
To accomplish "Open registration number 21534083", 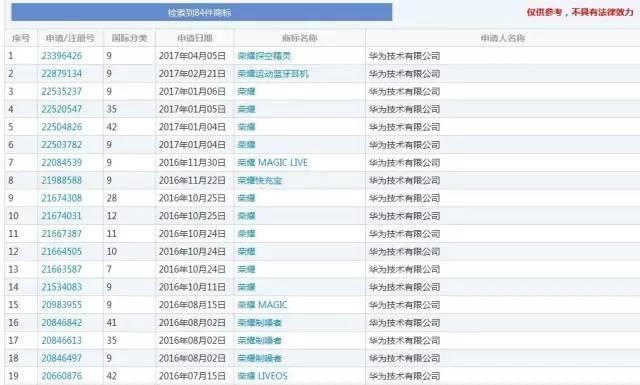I will point(62,287).
